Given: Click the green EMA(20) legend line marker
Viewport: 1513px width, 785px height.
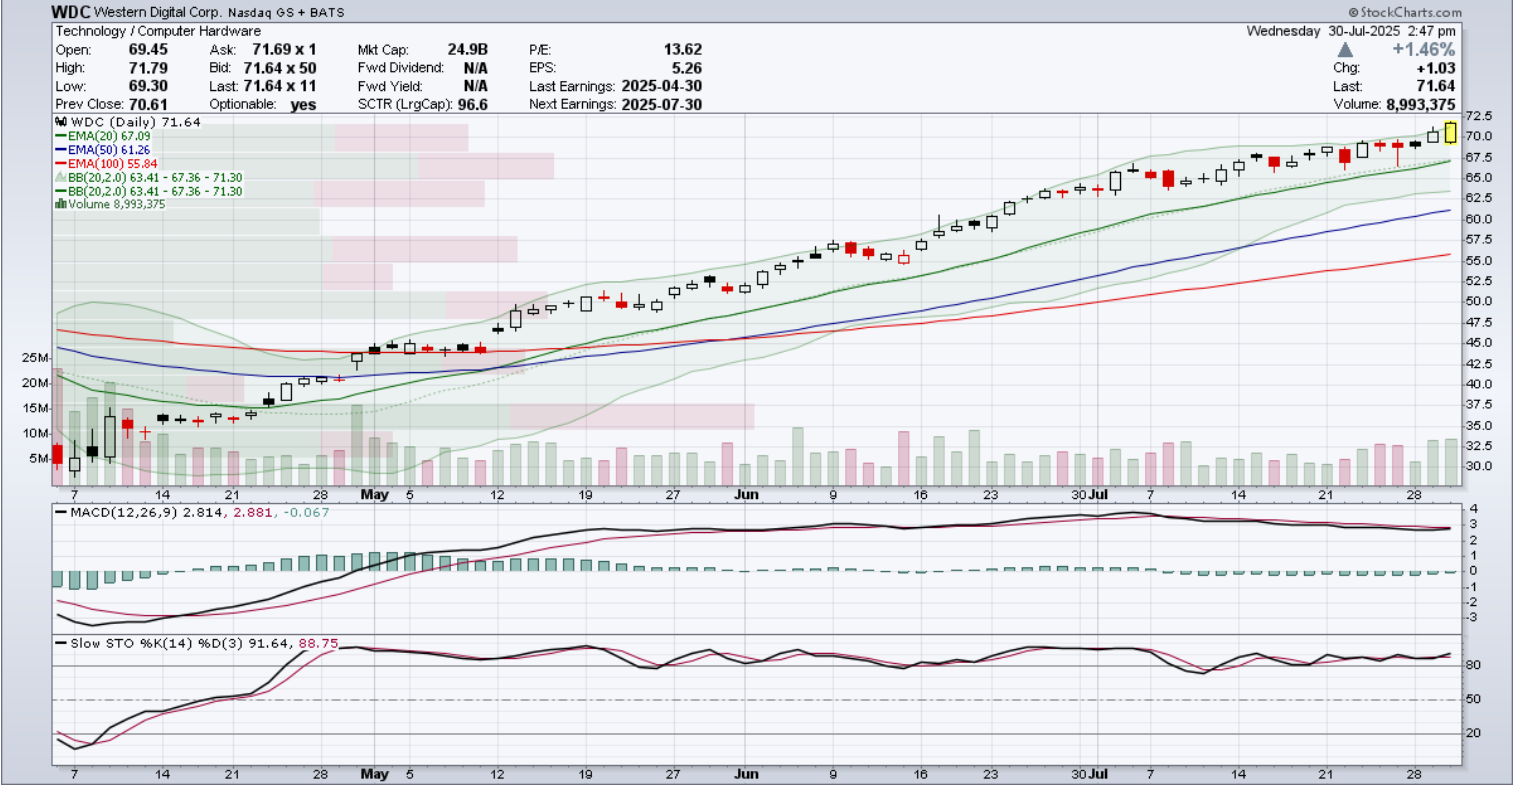Looking at the screenshot, I should pos(60,136).
